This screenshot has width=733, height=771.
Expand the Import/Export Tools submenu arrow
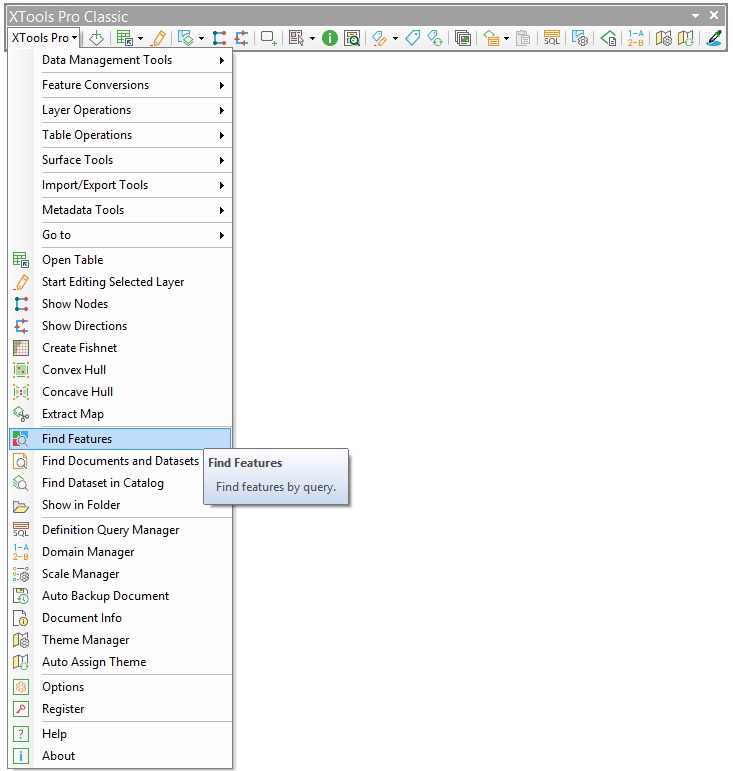click(222, 185)
